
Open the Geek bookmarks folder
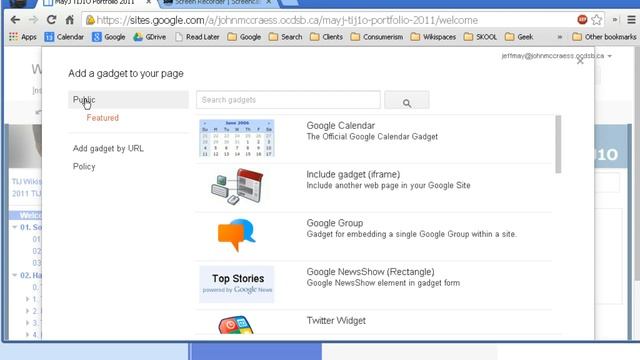pos(519,37)
